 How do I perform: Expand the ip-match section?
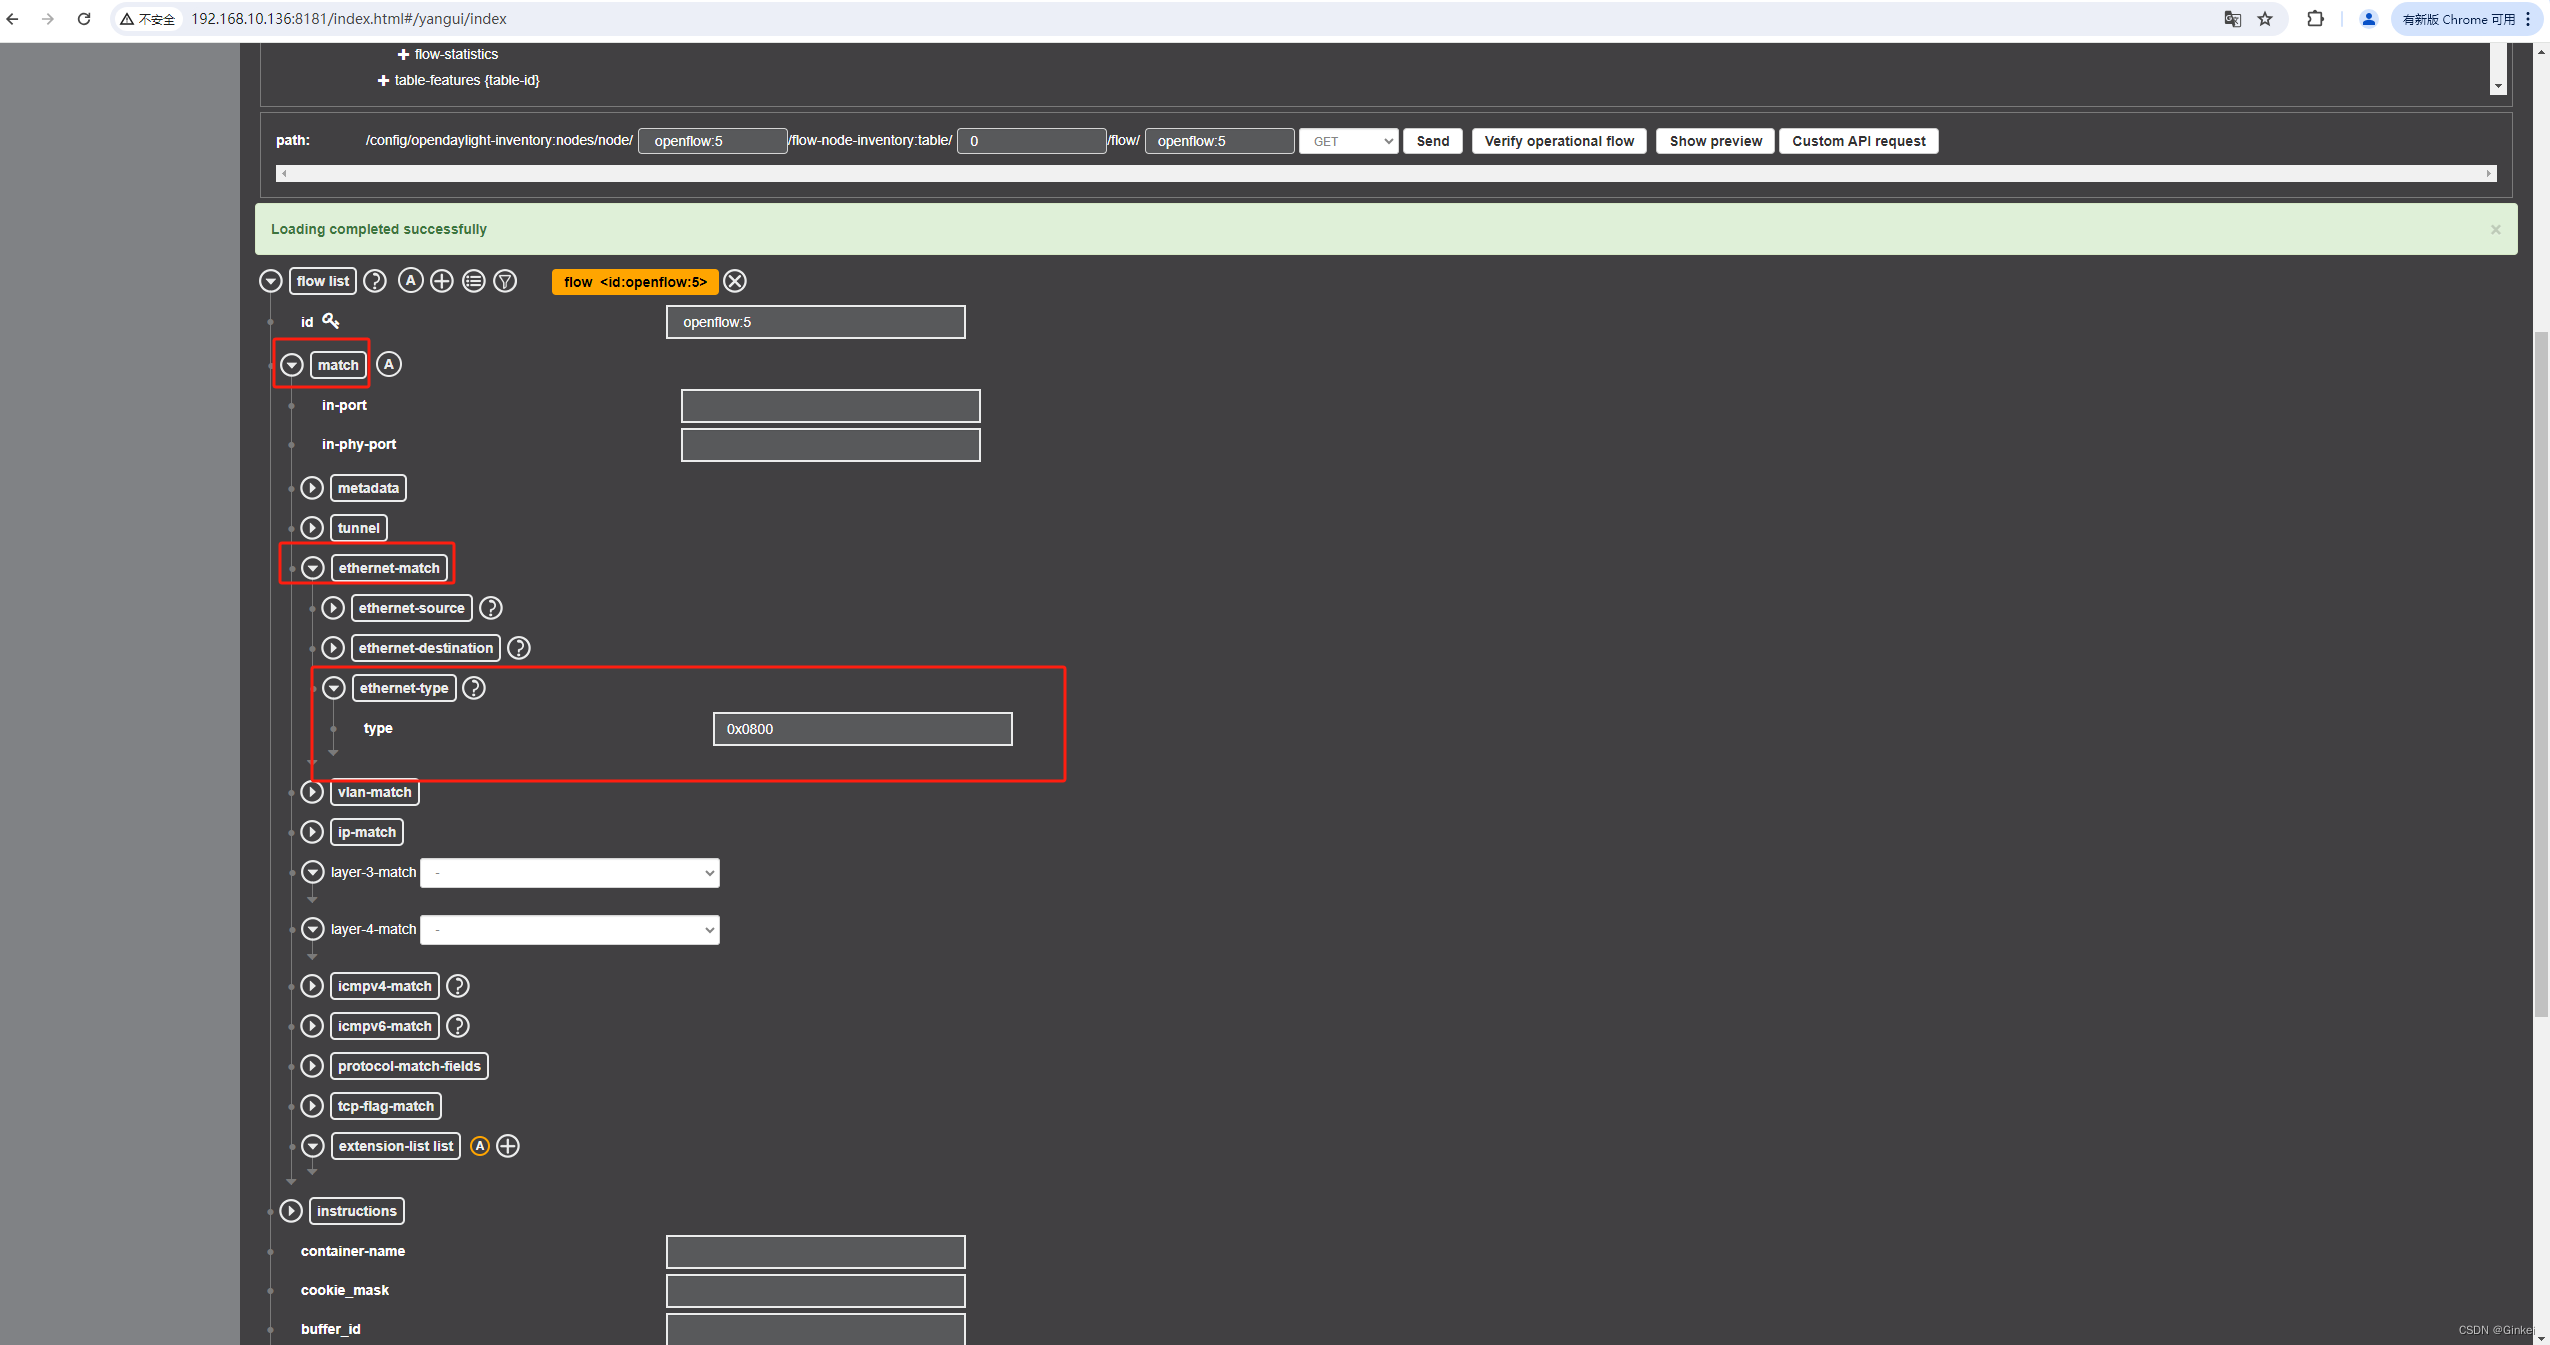[312, 831]
